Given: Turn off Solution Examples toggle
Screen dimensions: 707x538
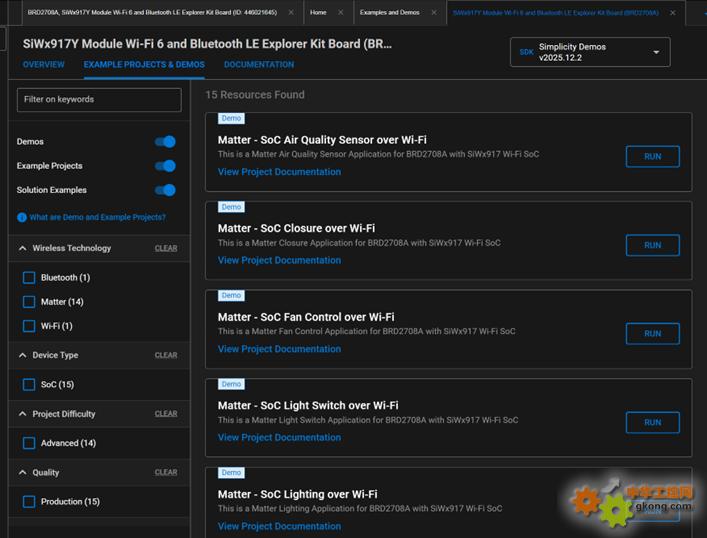Looking at the screenshot, I should pyautogui.click(x=166, y=190).
